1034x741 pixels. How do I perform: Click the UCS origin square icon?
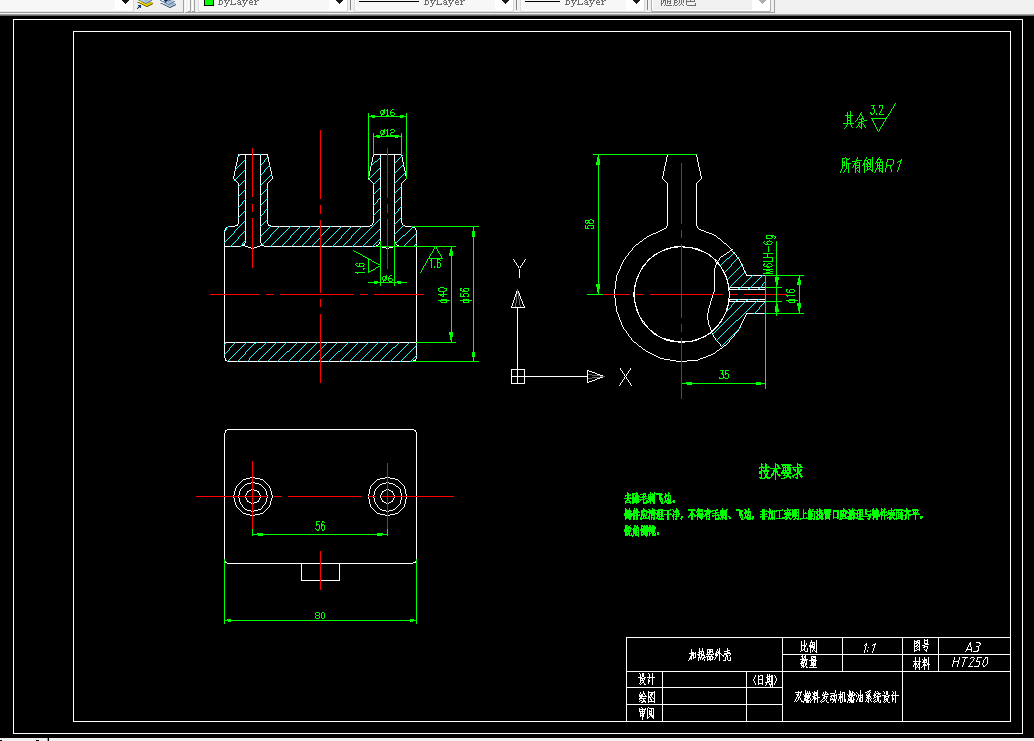(x=518, y=376)
